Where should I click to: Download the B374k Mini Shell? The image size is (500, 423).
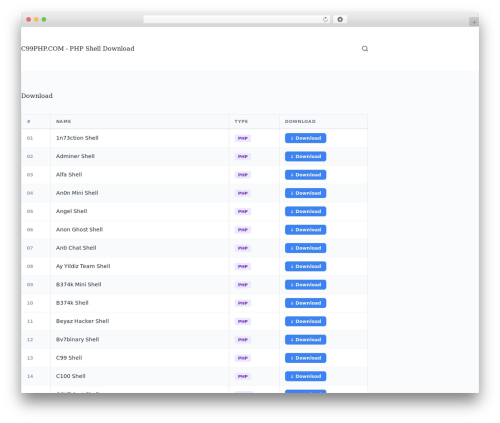305,285
